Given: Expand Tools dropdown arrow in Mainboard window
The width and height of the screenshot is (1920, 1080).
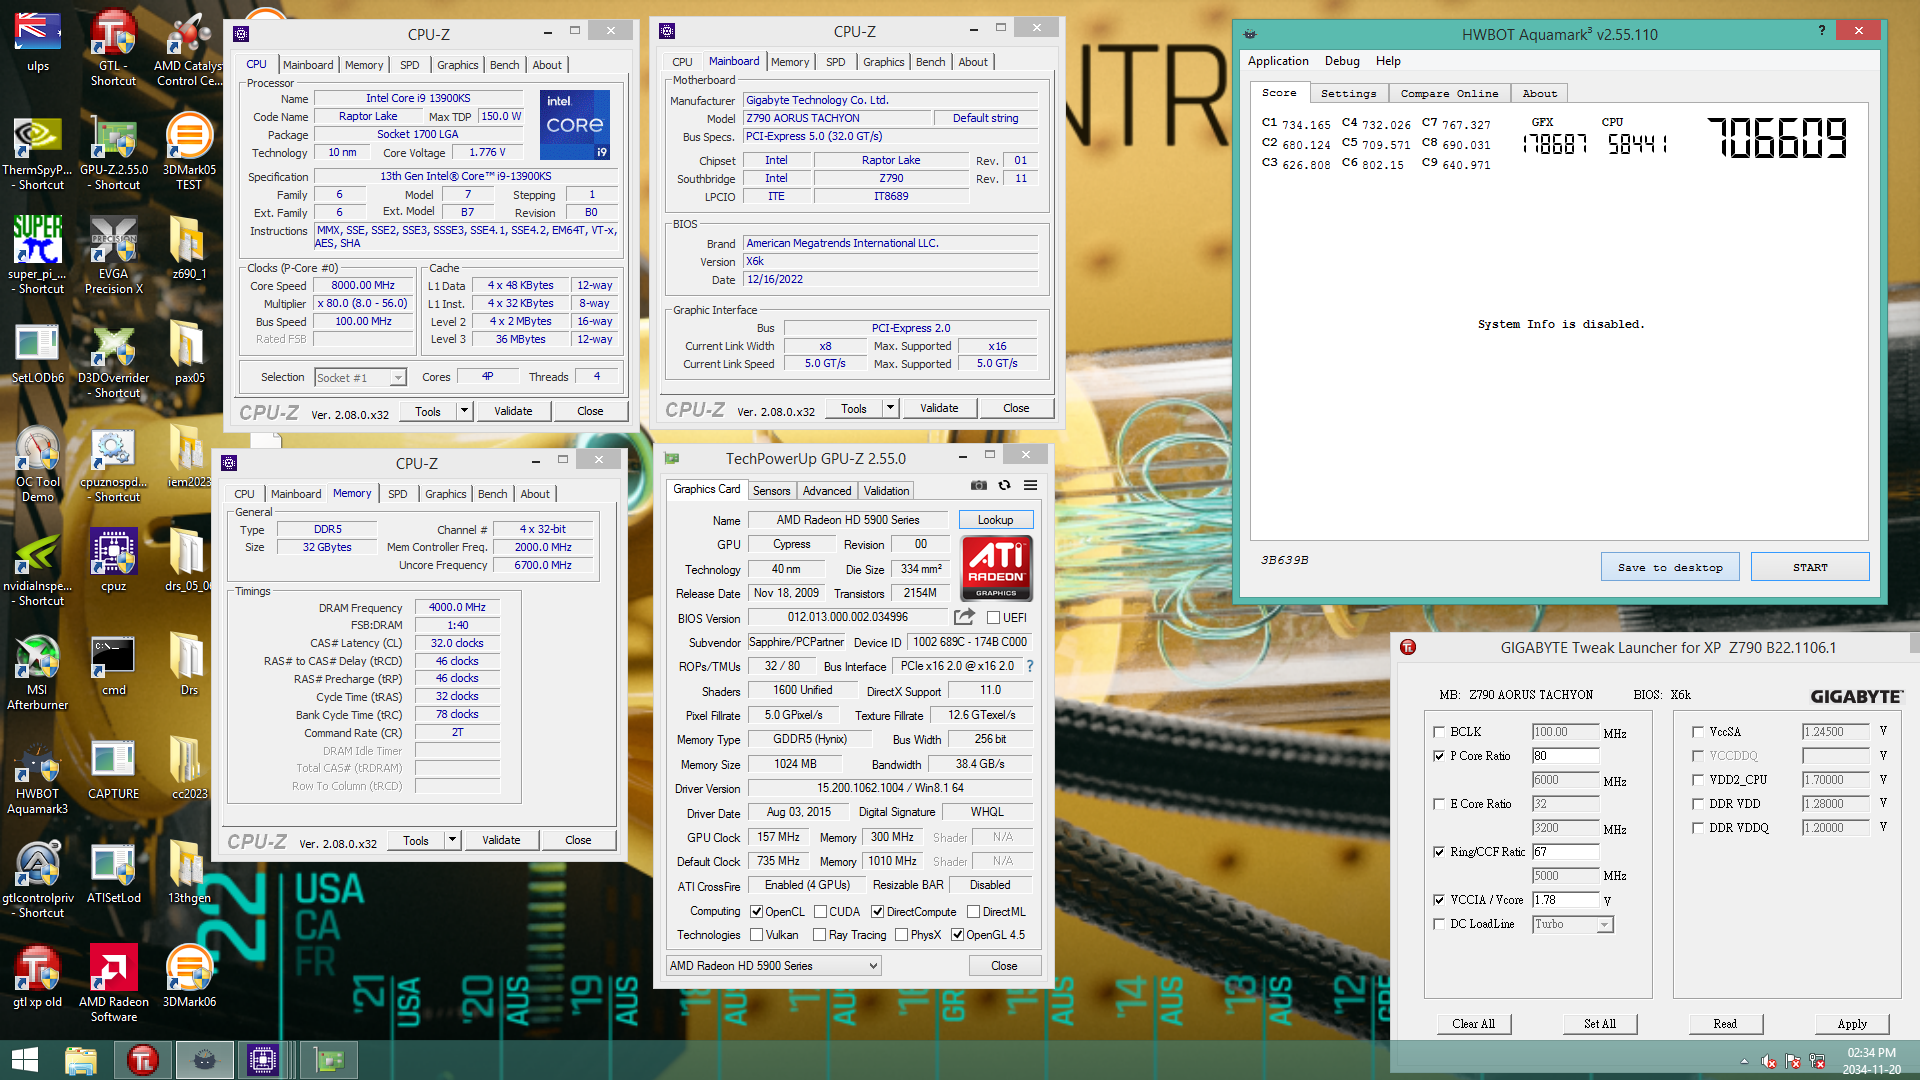Looking at the screenshot, I should click(890, 408).
